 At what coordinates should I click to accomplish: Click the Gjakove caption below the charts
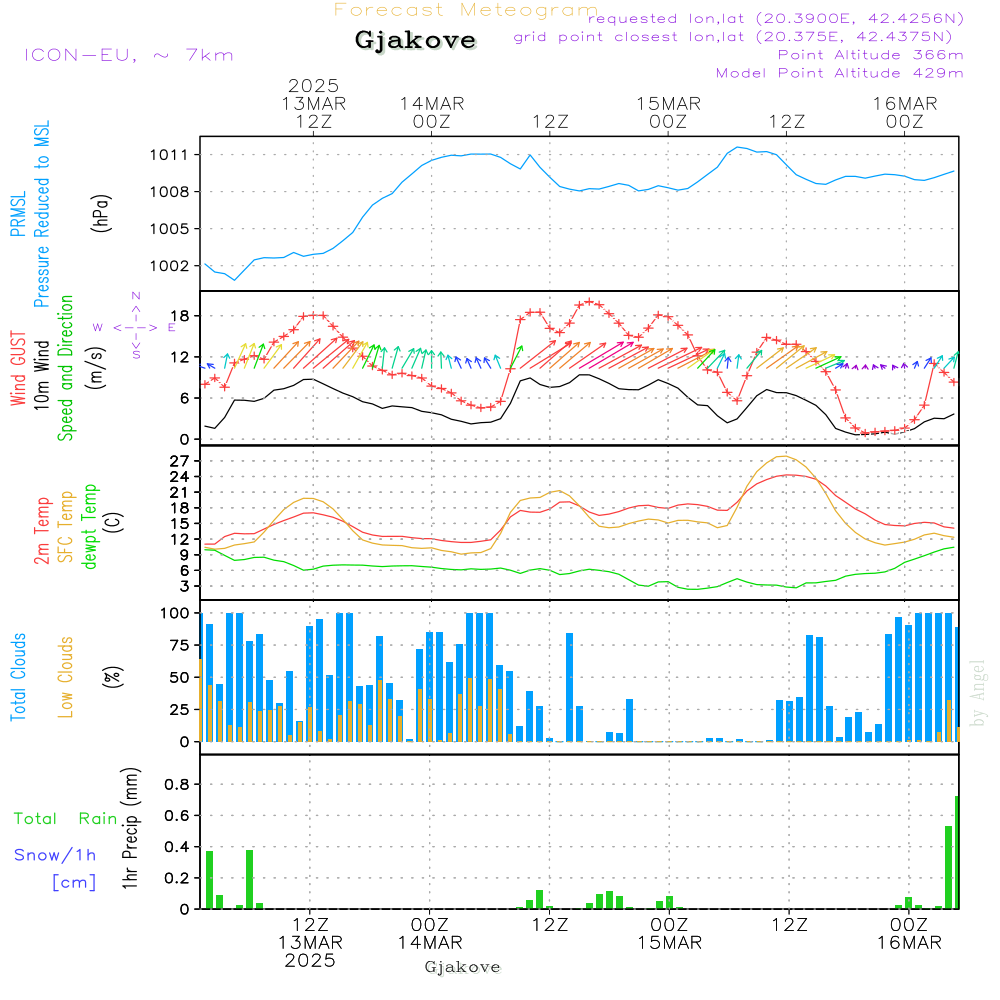click(x=462, y=967)
